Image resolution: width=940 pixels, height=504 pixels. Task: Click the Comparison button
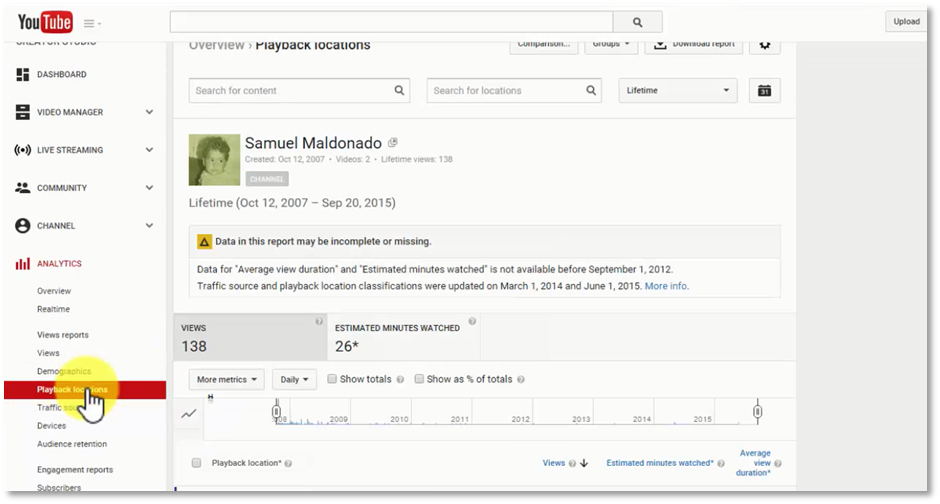(x=544, y=46)
